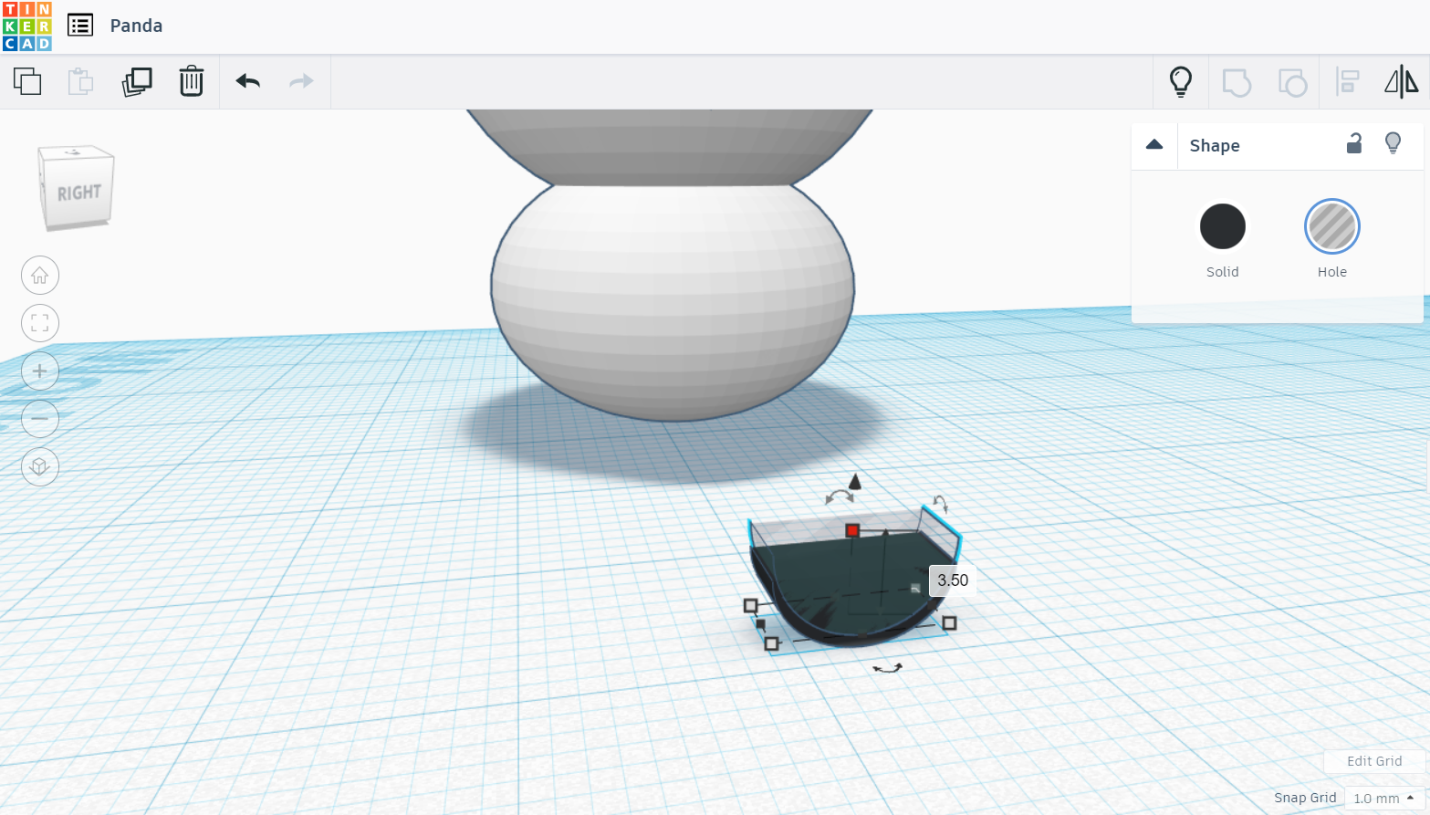The image size is (1430, 815).
Task: Redo the last action
Action: (302, 81)
